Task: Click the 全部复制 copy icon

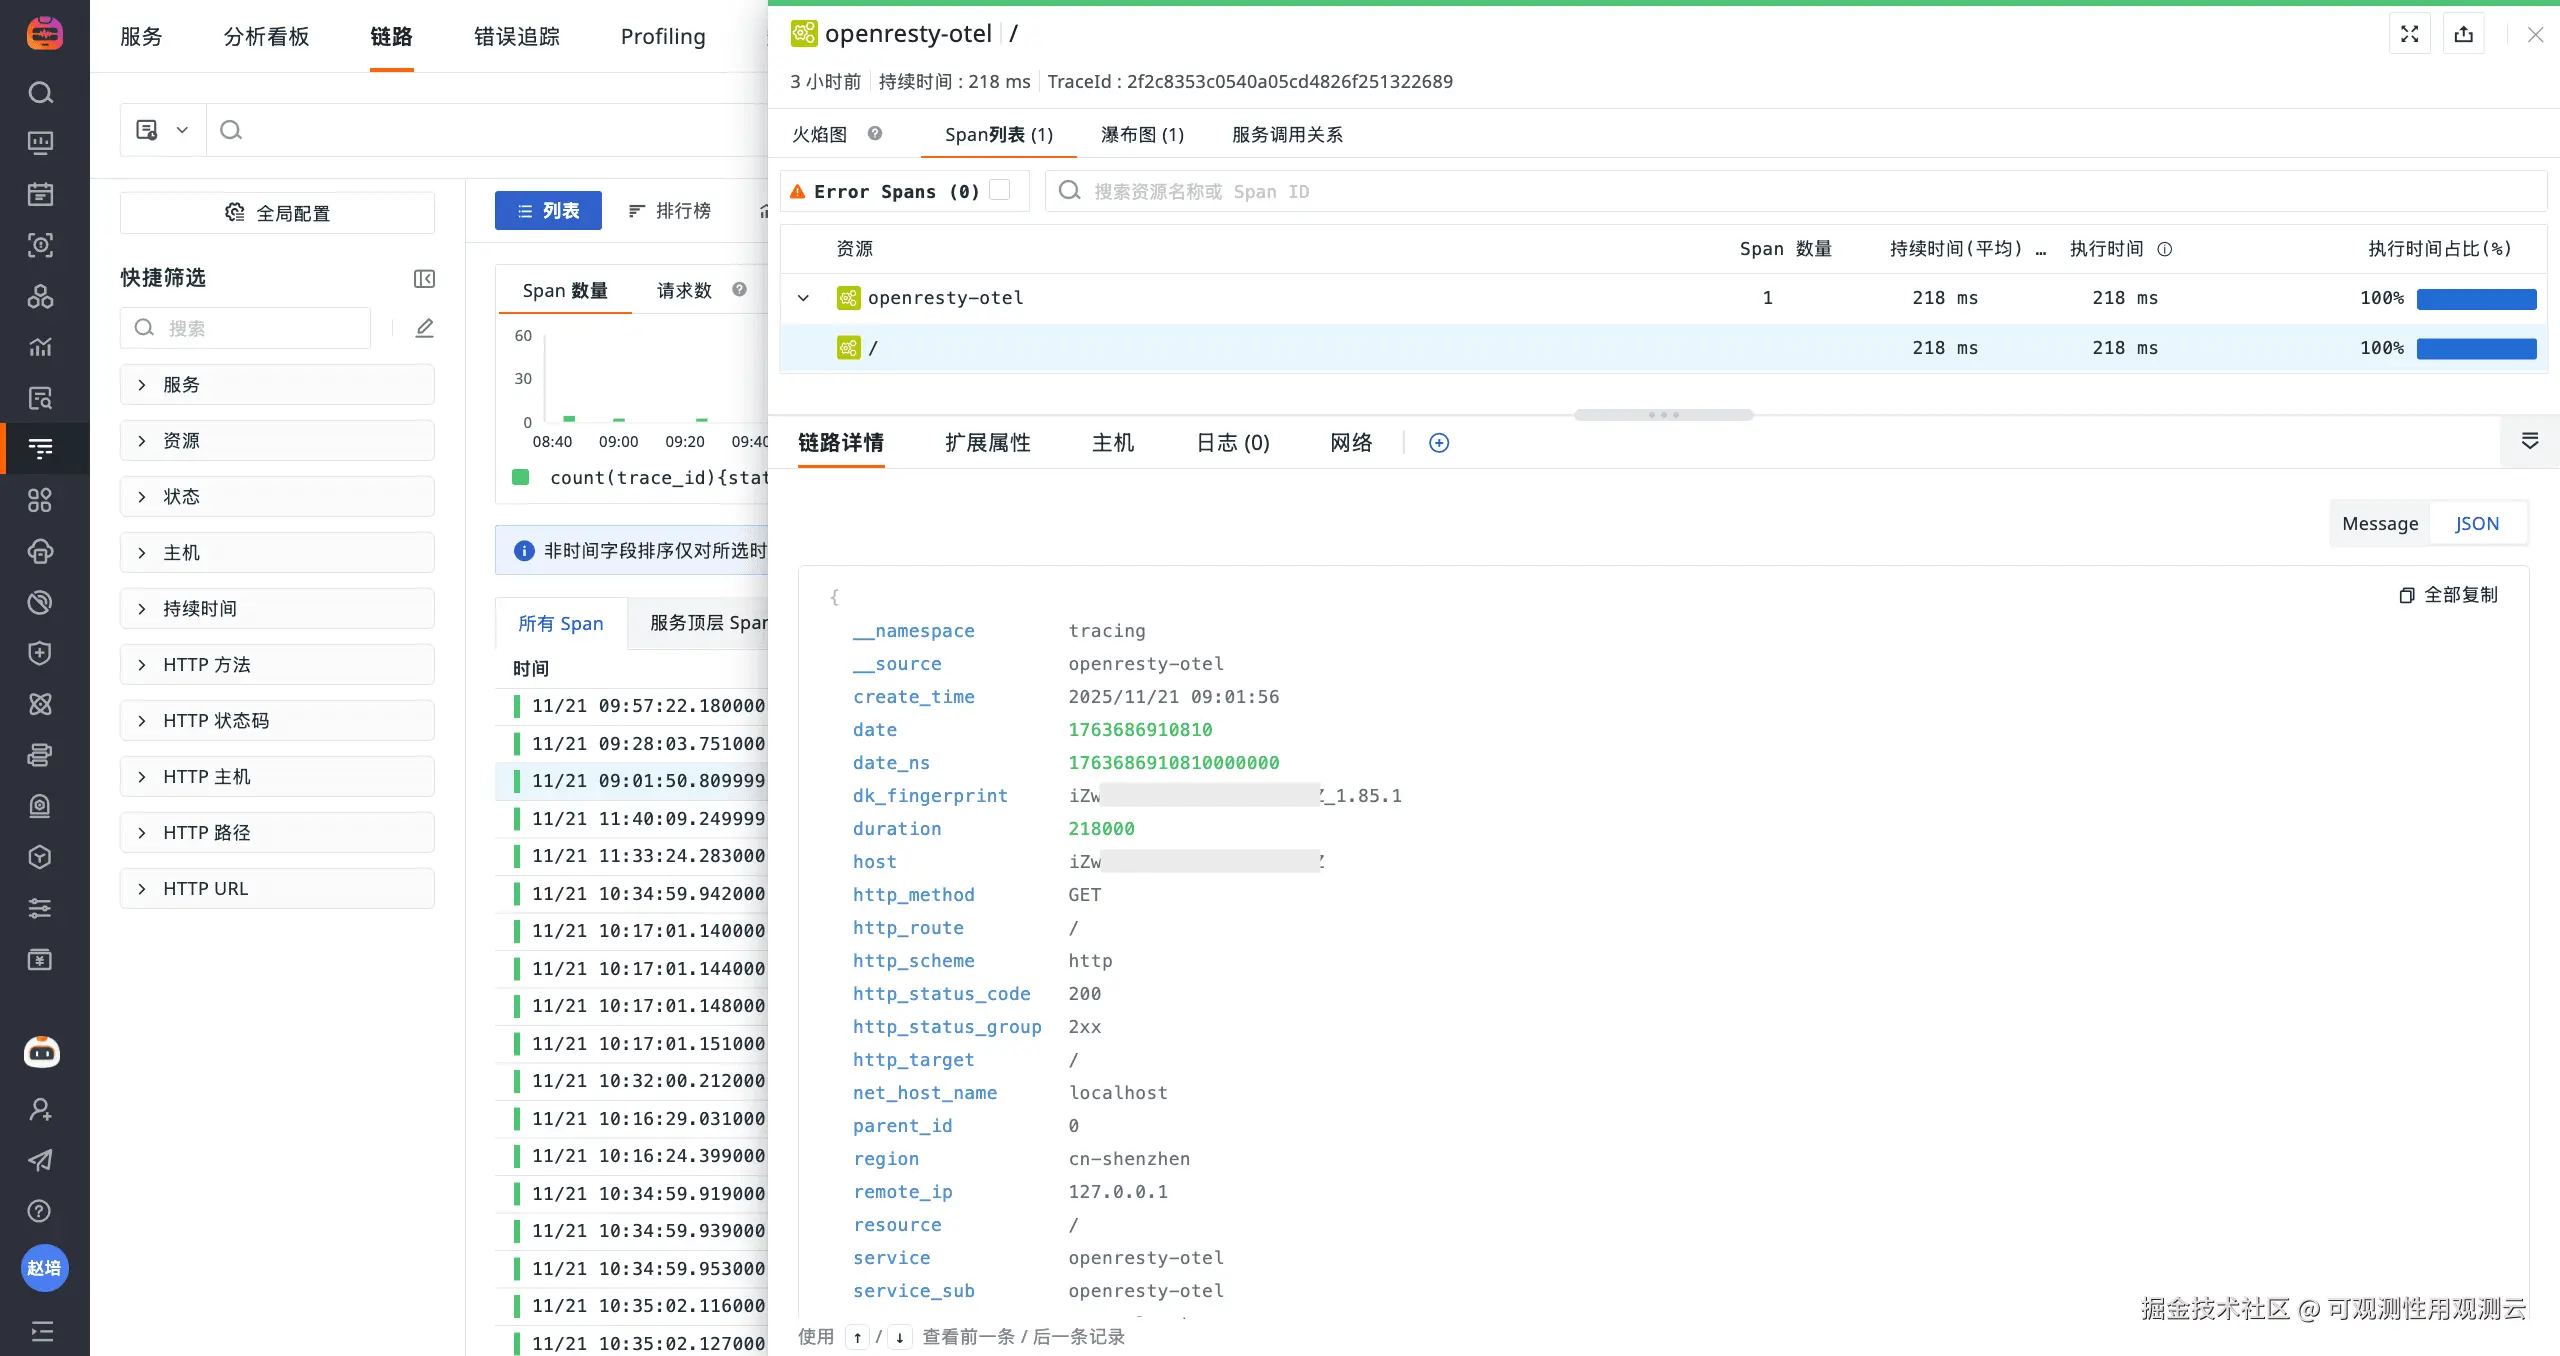Action: [2407, 595]
